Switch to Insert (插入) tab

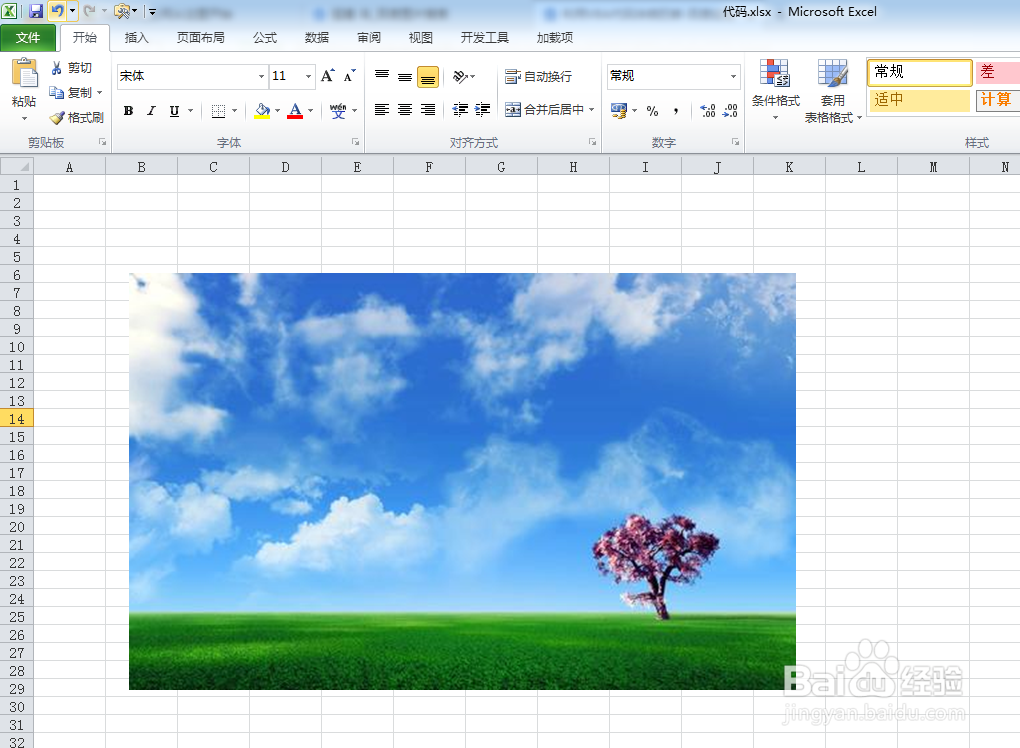(137, 38)
